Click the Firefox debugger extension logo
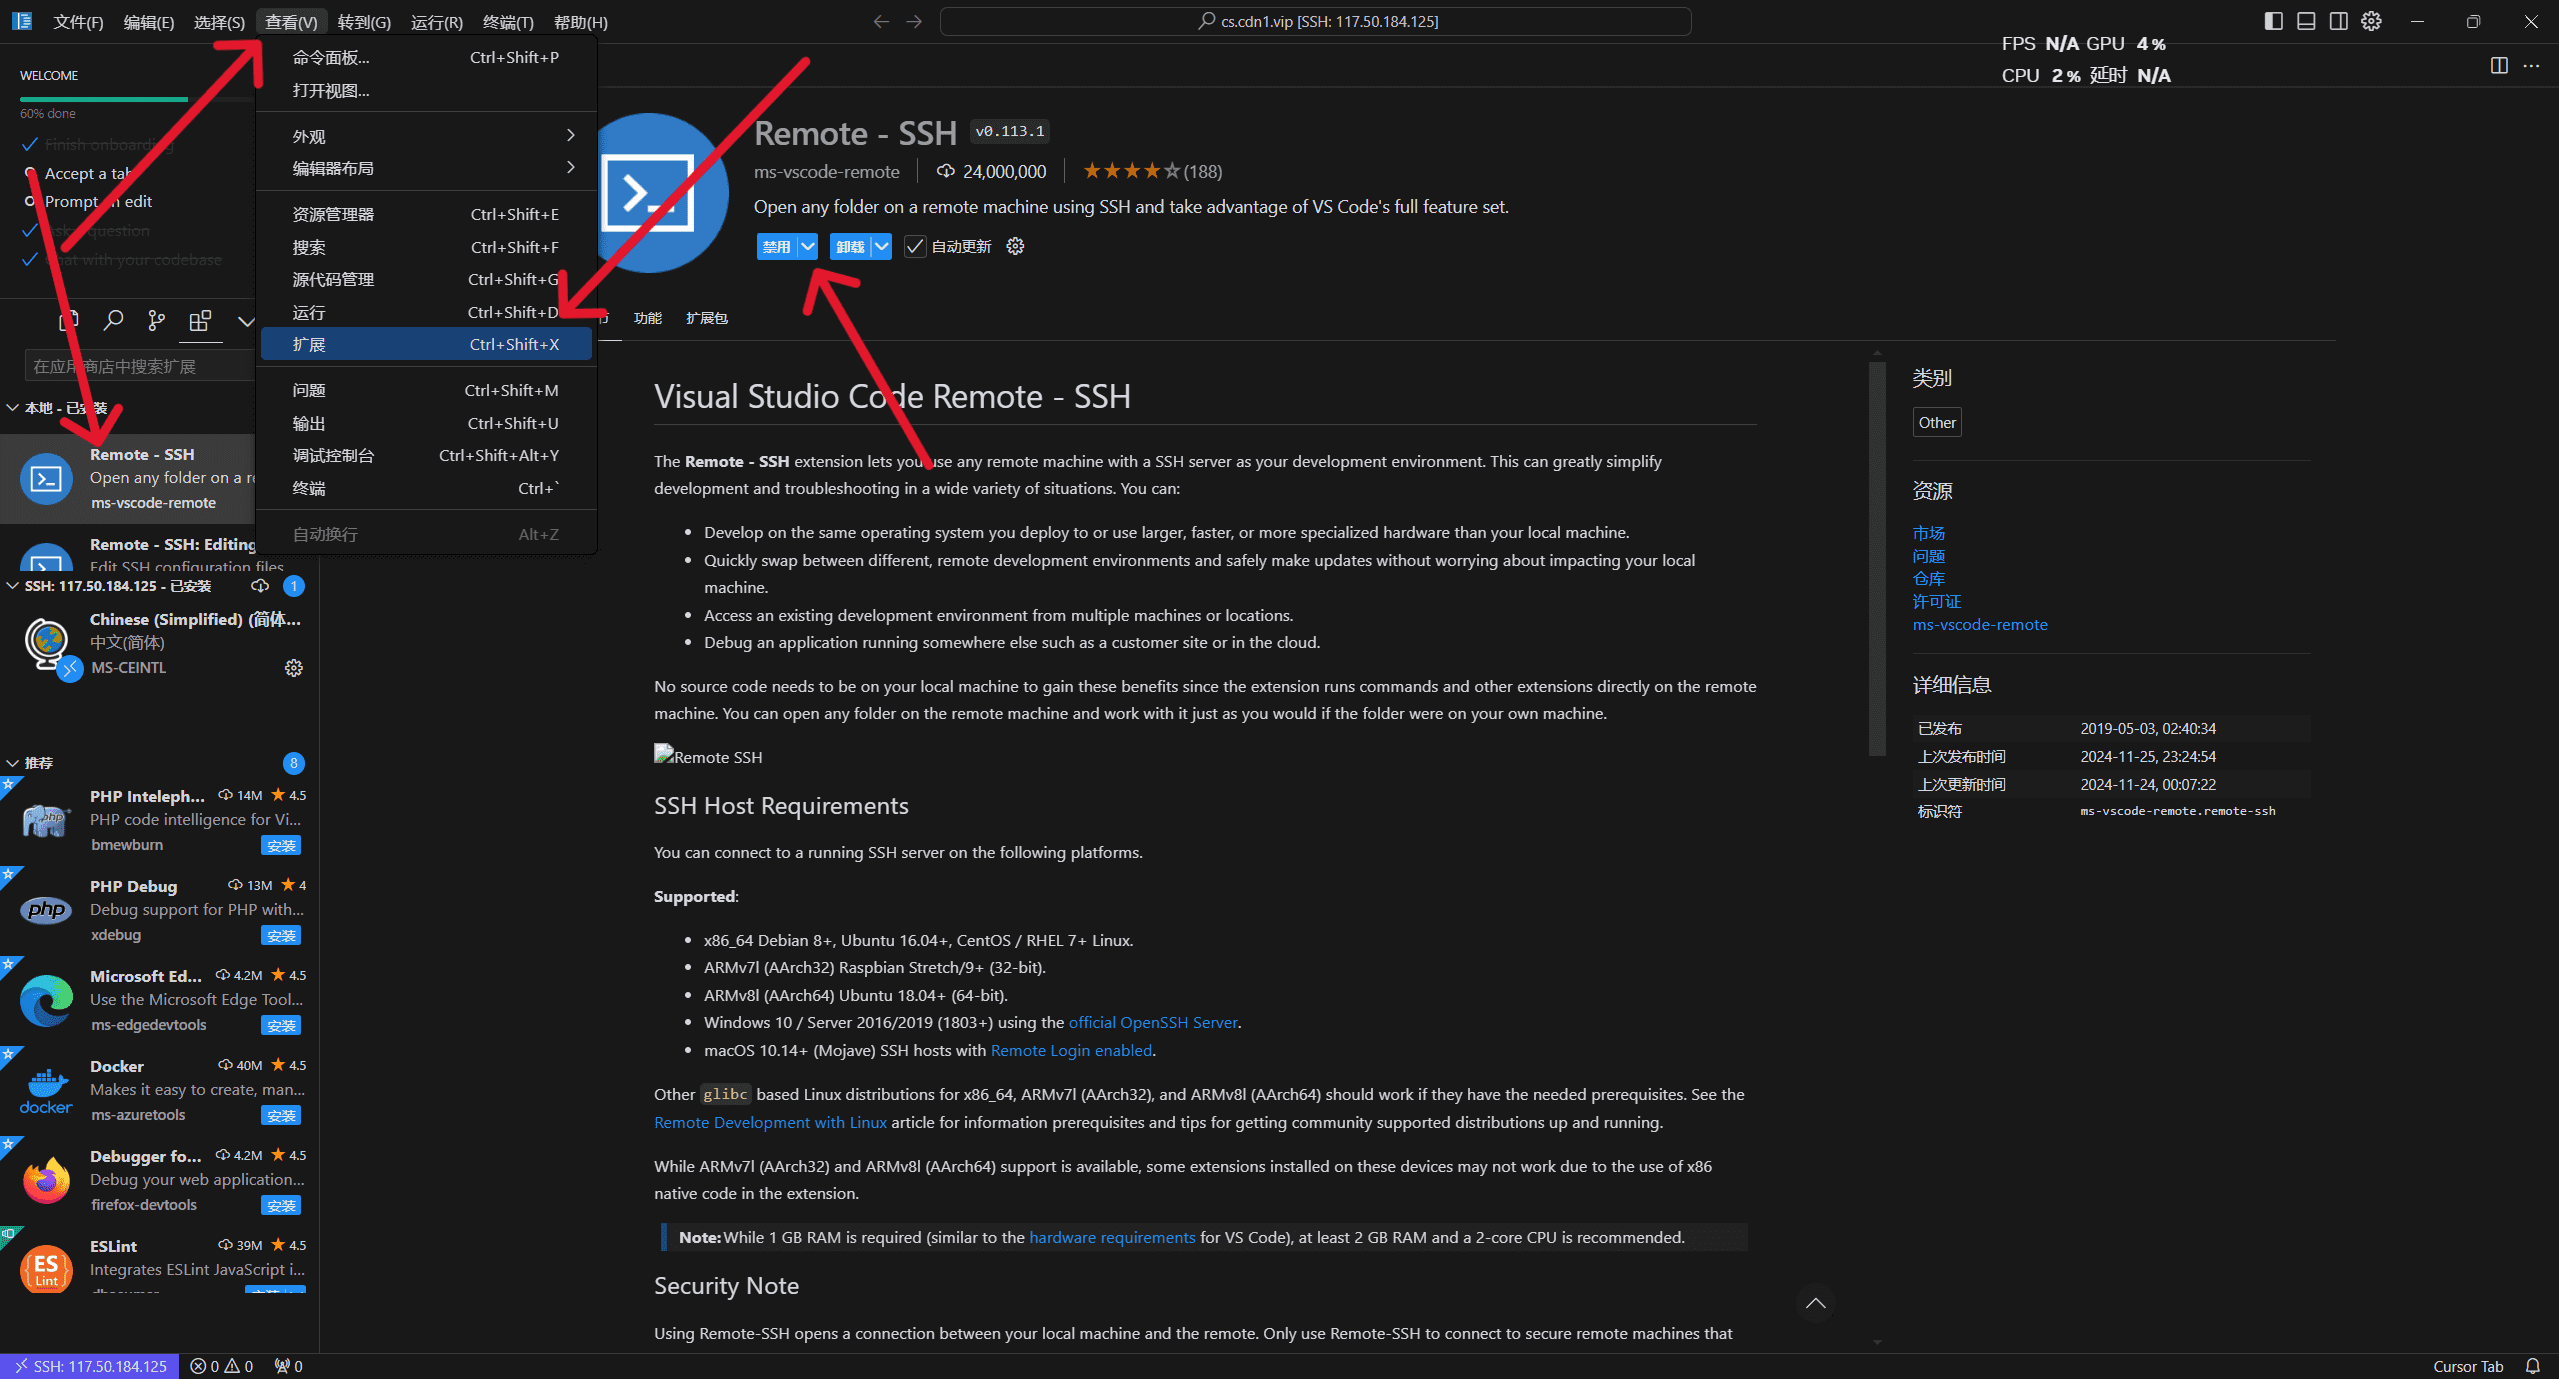Image resolution: width=2559 pixels, height=1379 pixels. tap(46, 1180)
